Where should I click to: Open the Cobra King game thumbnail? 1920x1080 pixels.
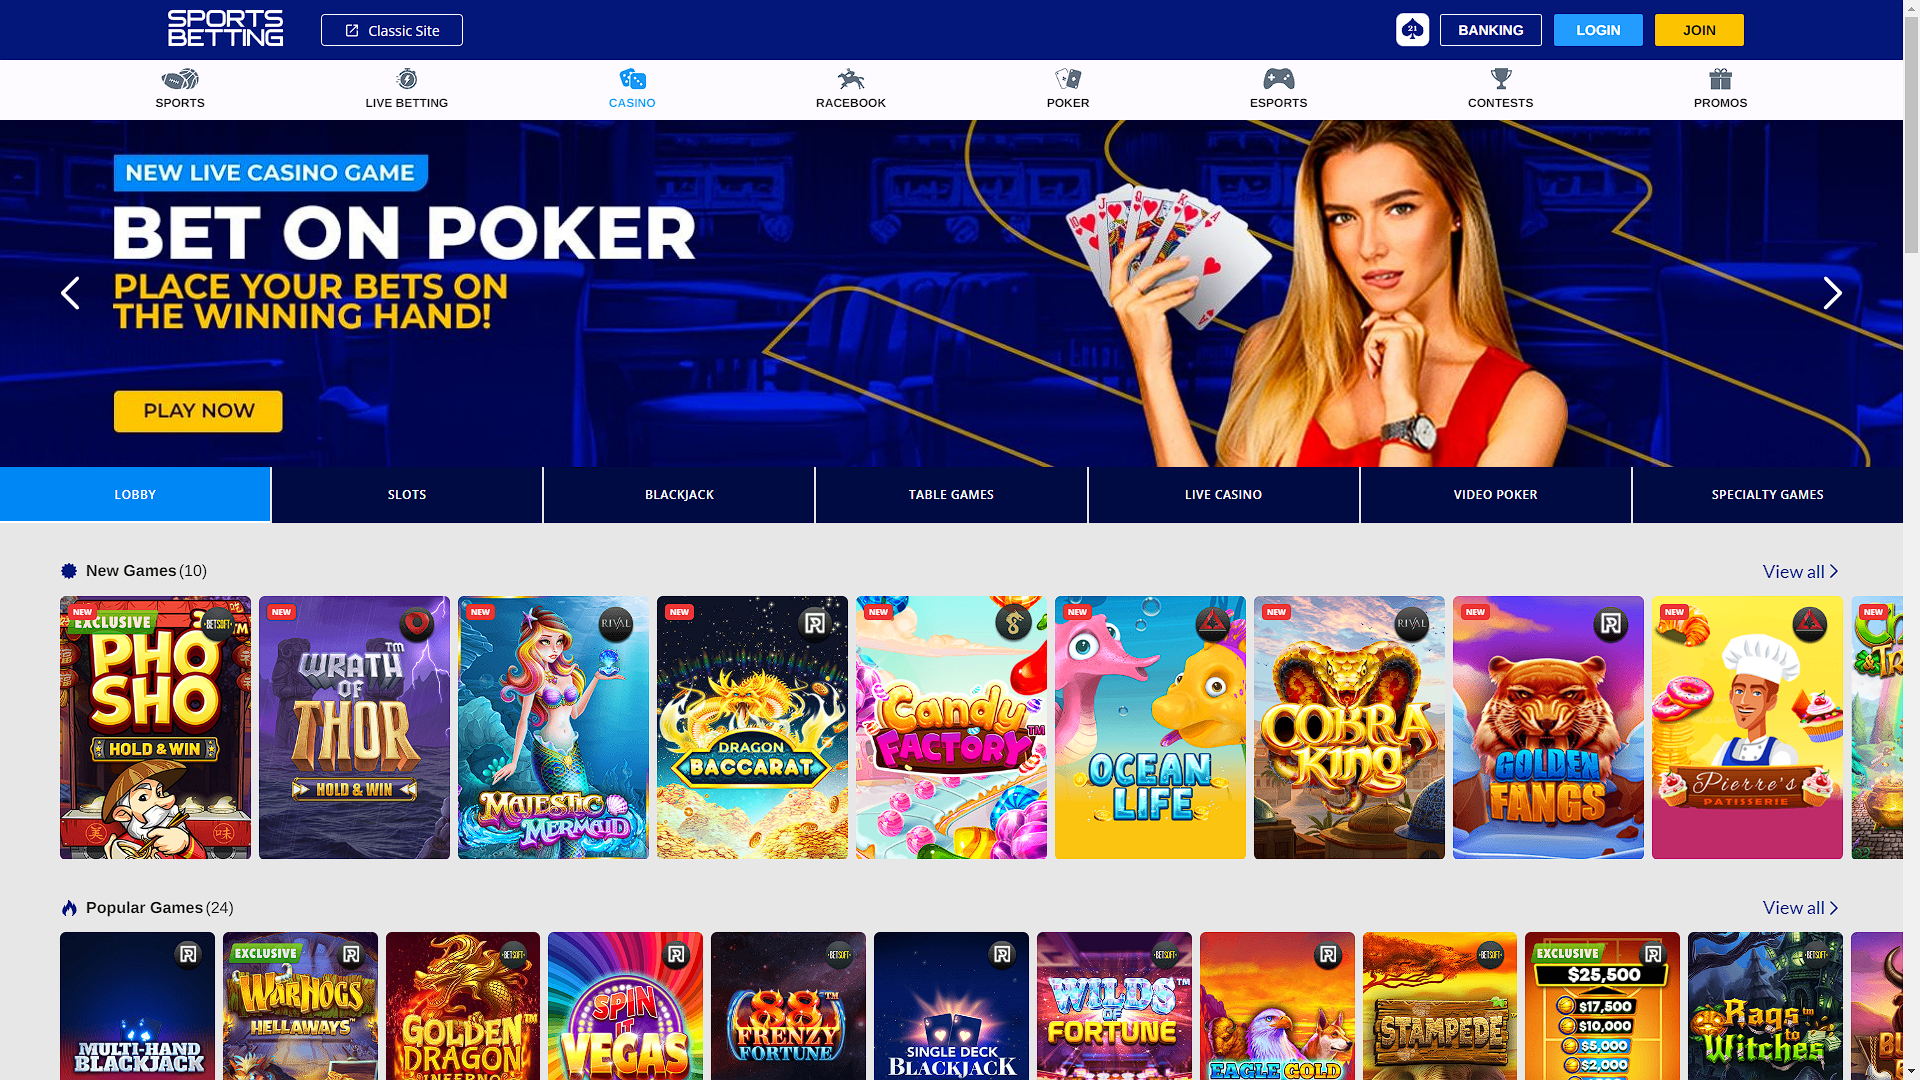tap(1349, 728)
